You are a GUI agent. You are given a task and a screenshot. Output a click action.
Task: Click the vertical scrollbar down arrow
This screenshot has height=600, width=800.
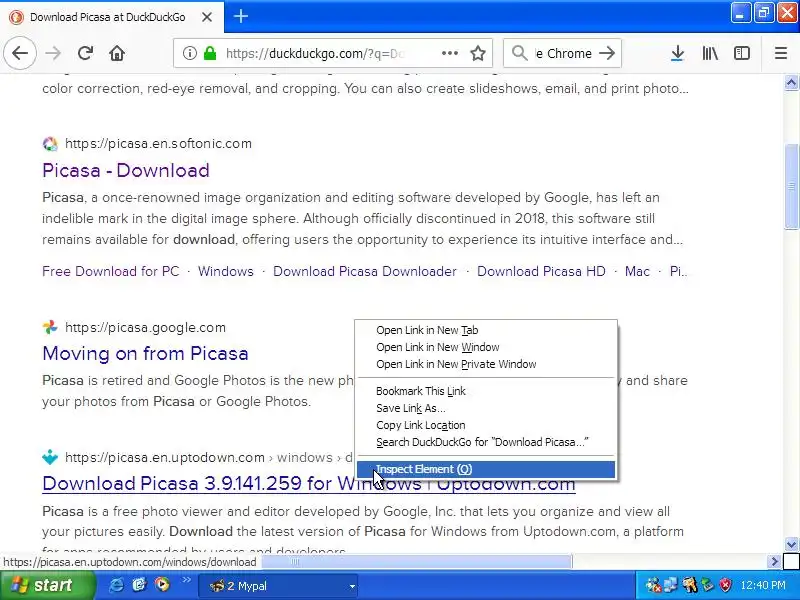tap(791, 544)
